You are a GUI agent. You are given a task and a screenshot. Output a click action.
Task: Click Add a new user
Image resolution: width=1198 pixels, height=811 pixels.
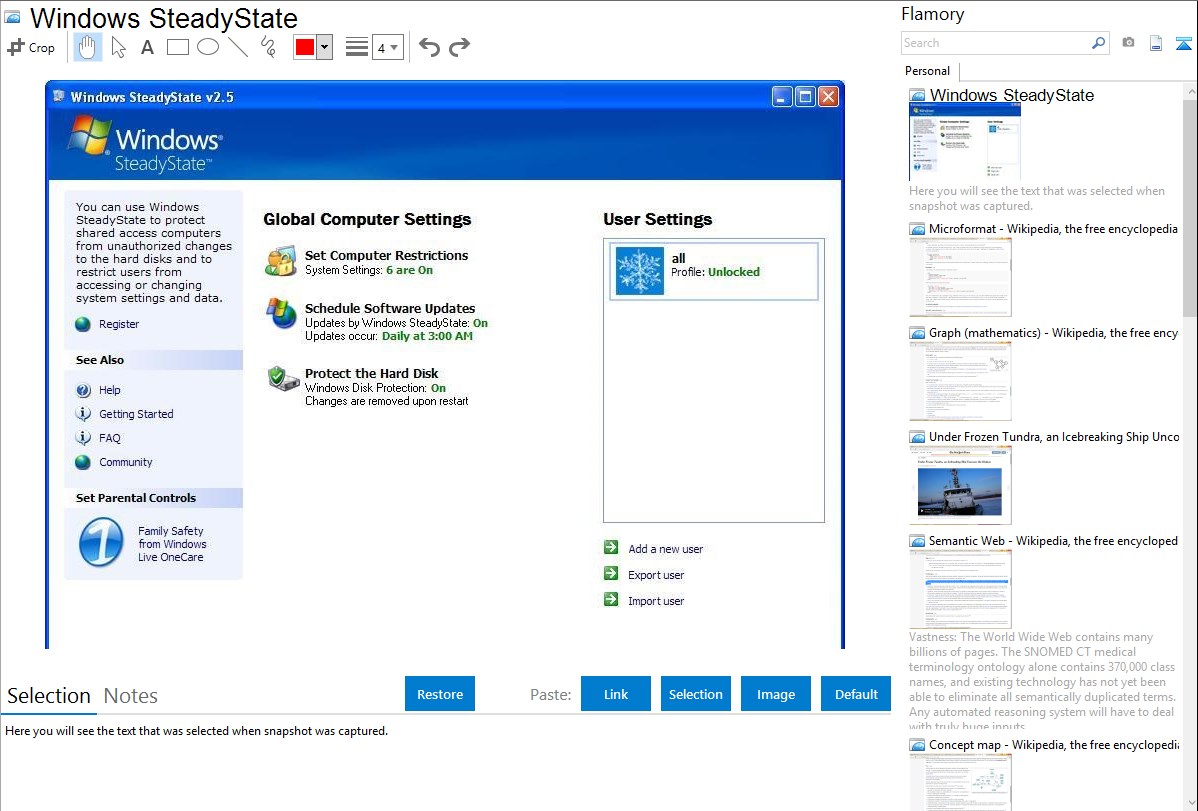point(665,549)
